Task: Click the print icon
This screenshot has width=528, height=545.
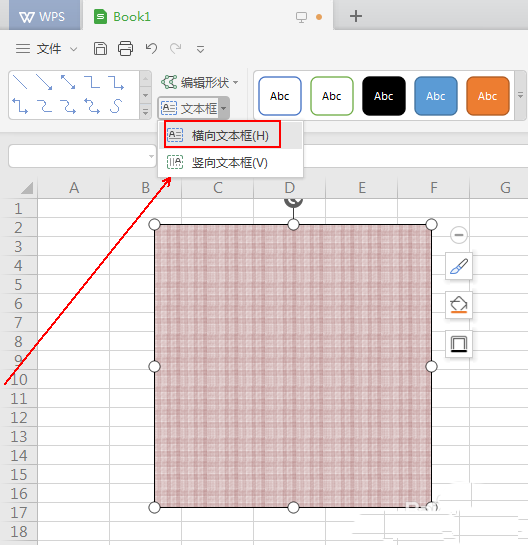Action: (125, 49)
